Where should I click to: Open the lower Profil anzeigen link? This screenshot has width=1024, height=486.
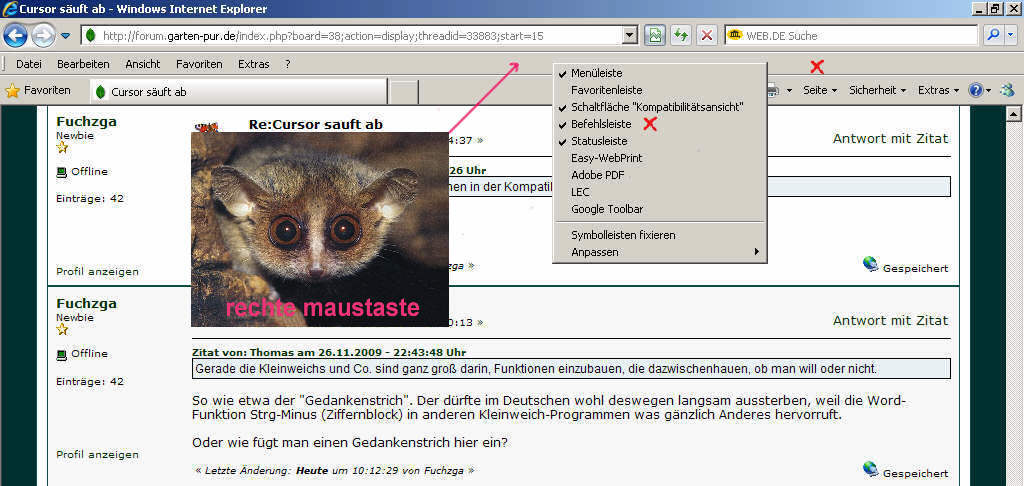point(97,454)
